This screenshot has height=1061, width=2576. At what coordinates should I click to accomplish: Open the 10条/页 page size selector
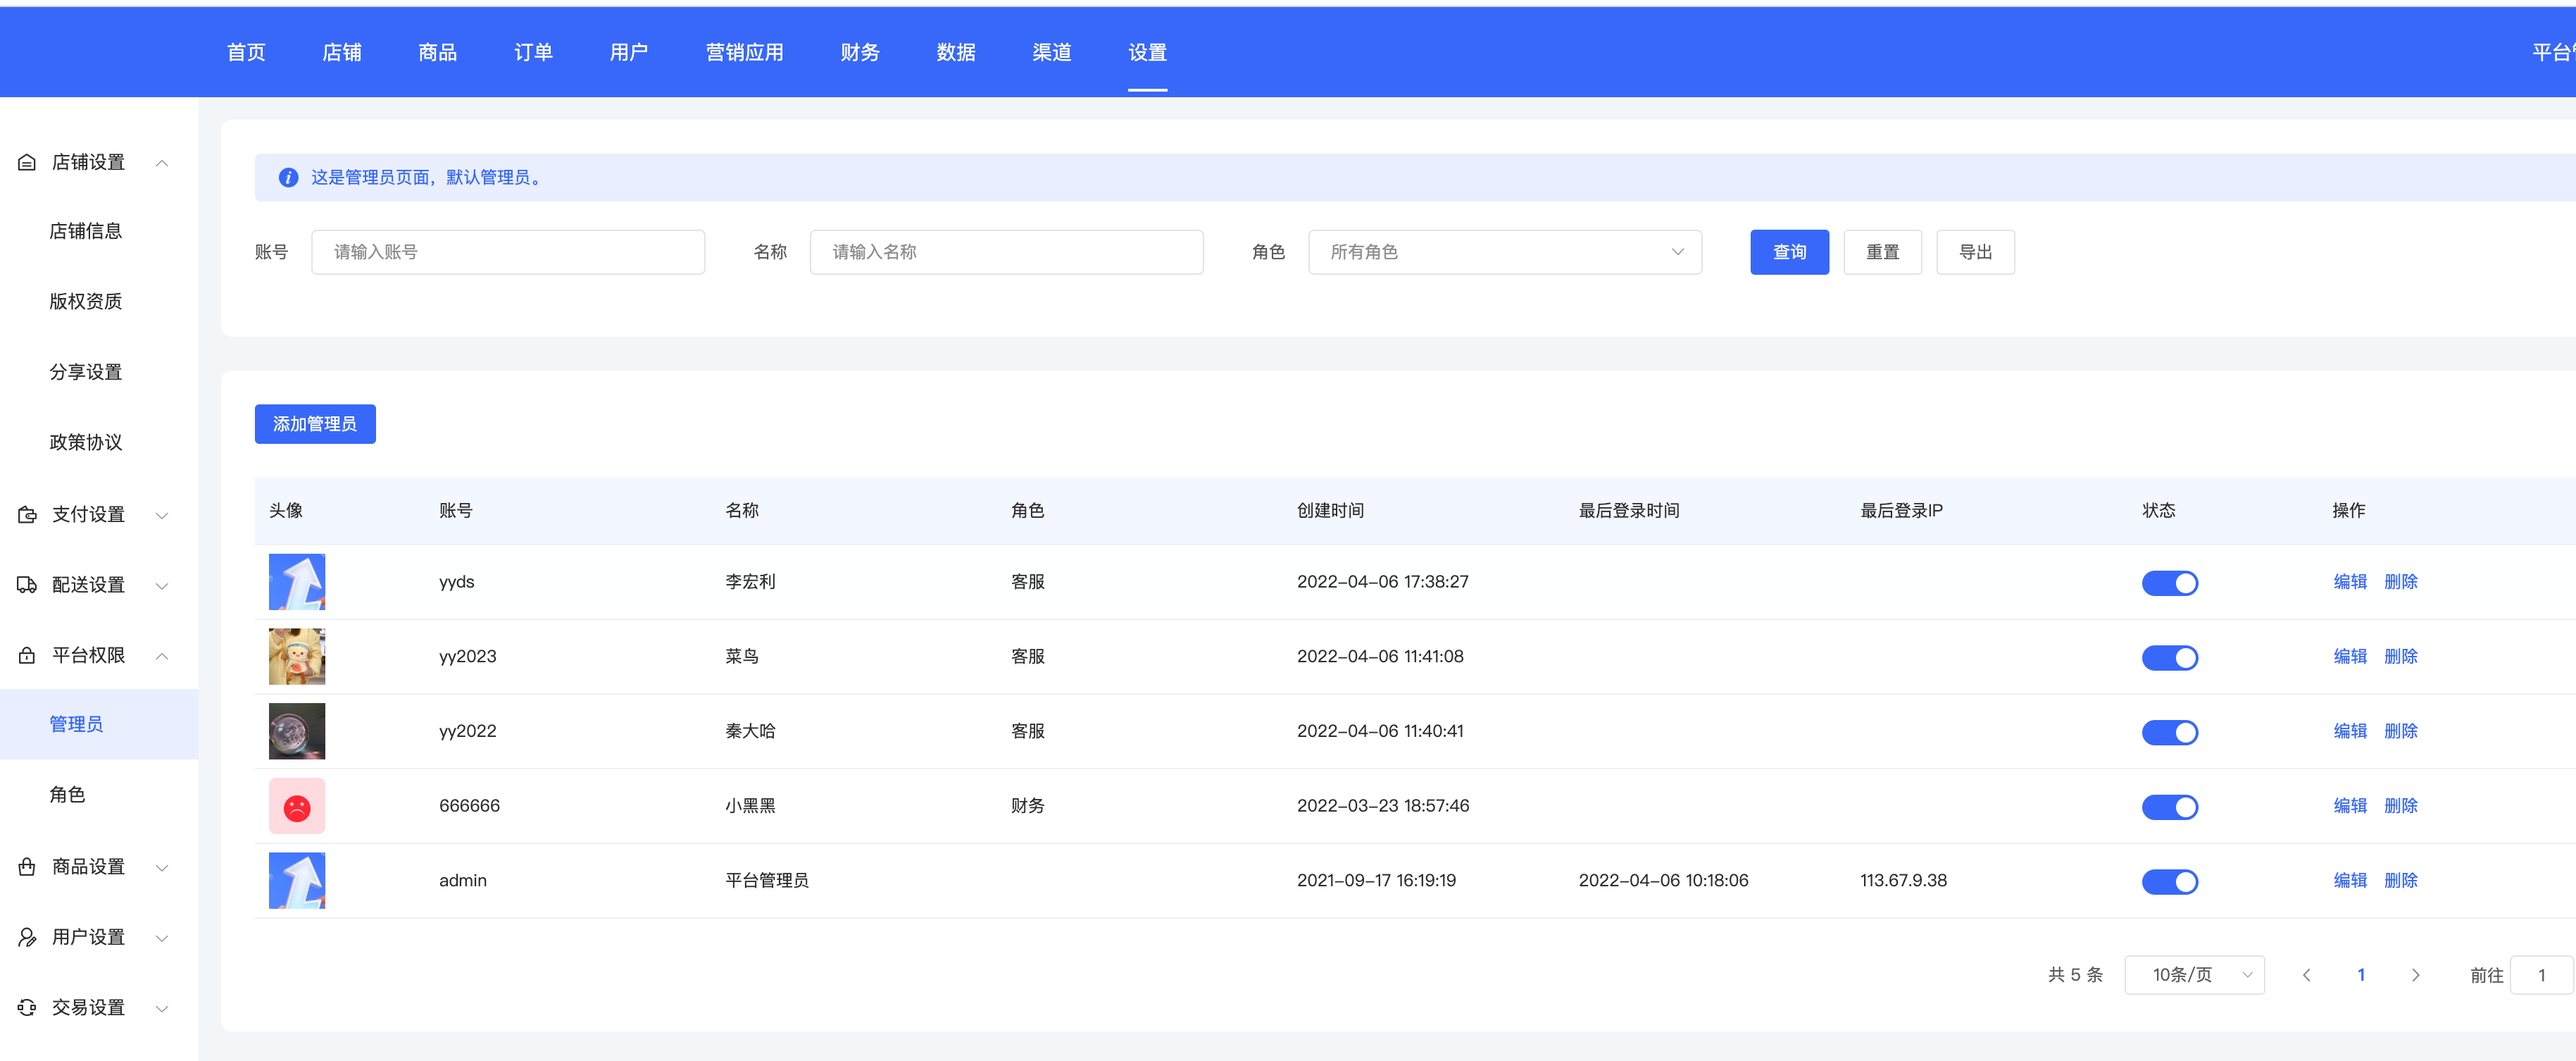2194,975
